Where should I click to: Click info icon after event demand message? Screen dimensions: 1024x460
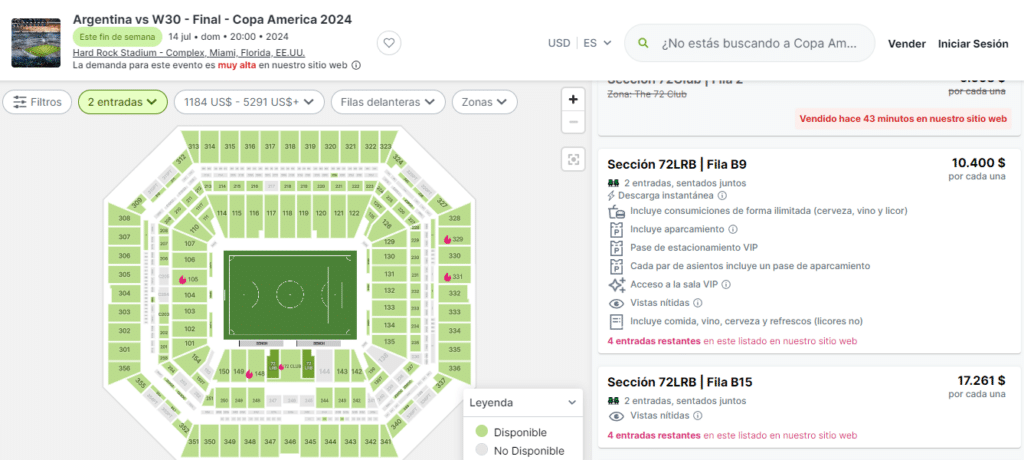(357, 65)
